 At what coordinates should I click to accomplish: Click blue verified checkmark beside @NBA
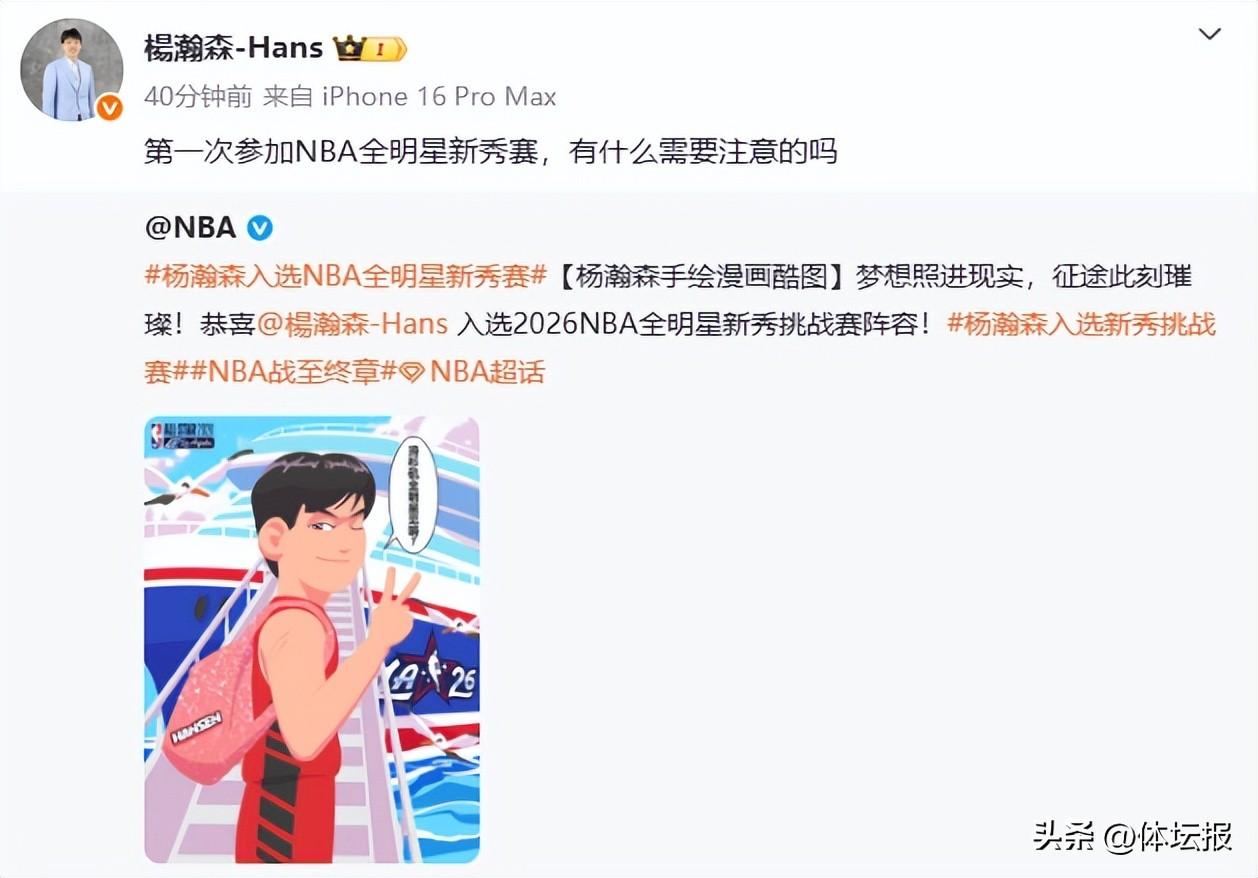pos(259,227)
